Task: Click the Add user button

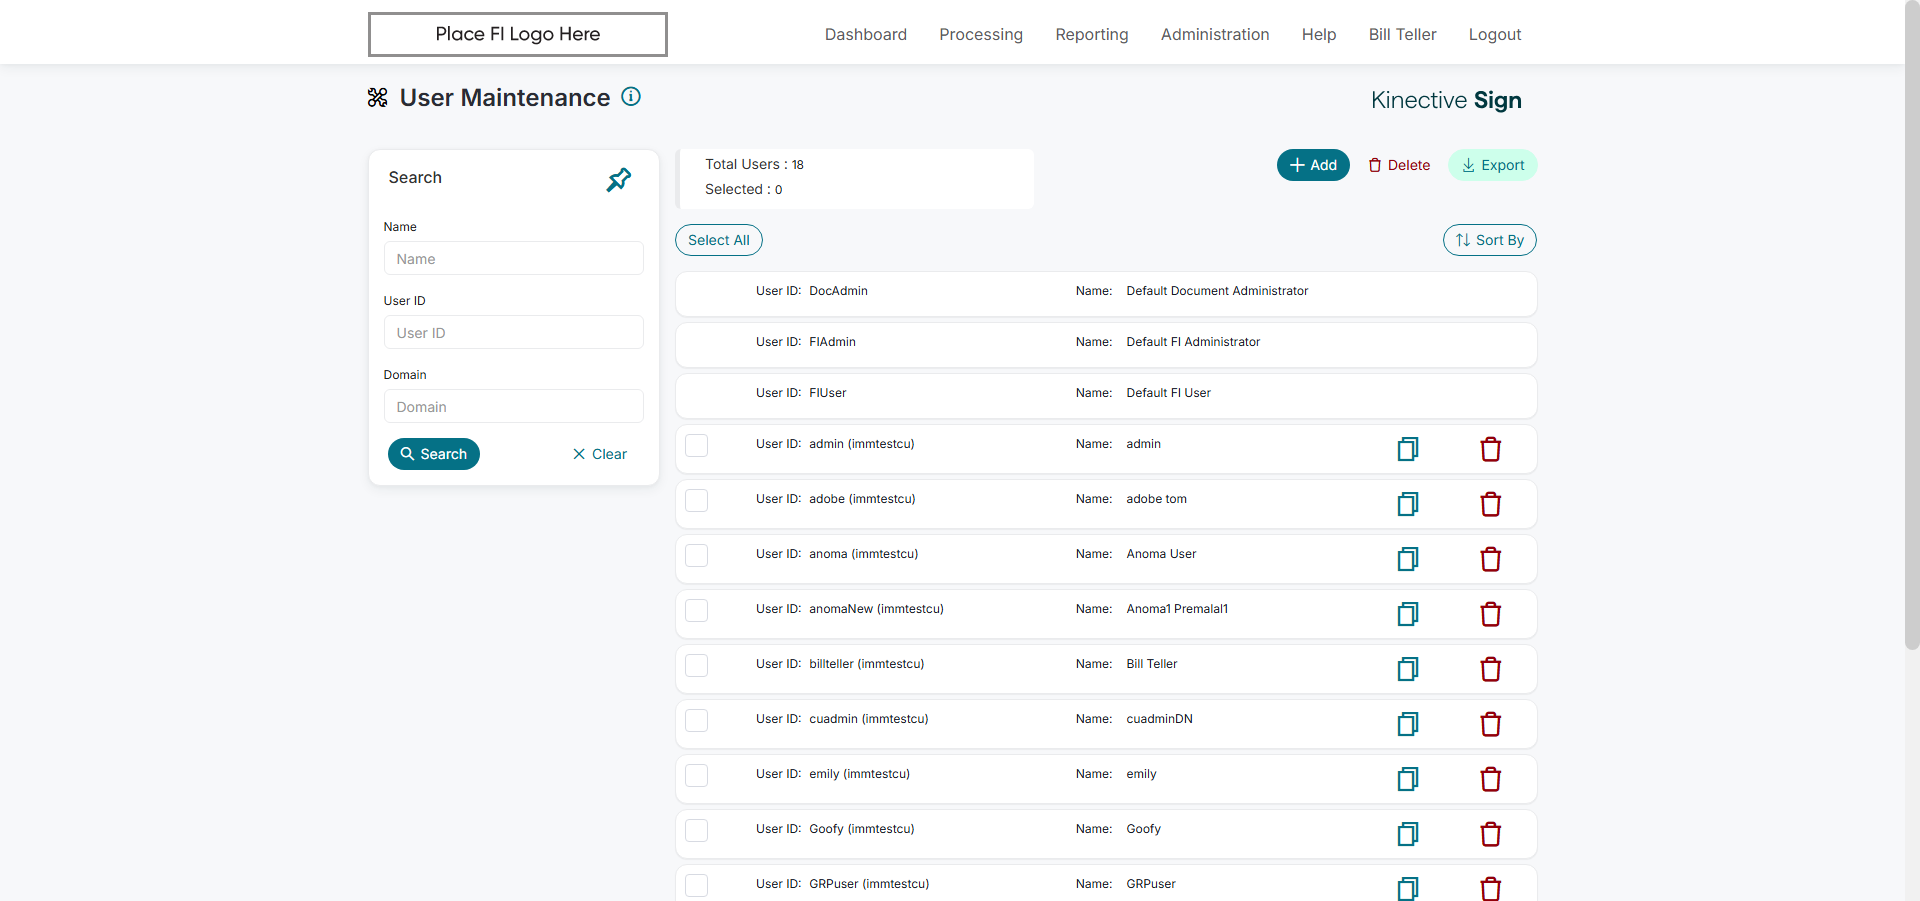Action: click(1313, 165)
